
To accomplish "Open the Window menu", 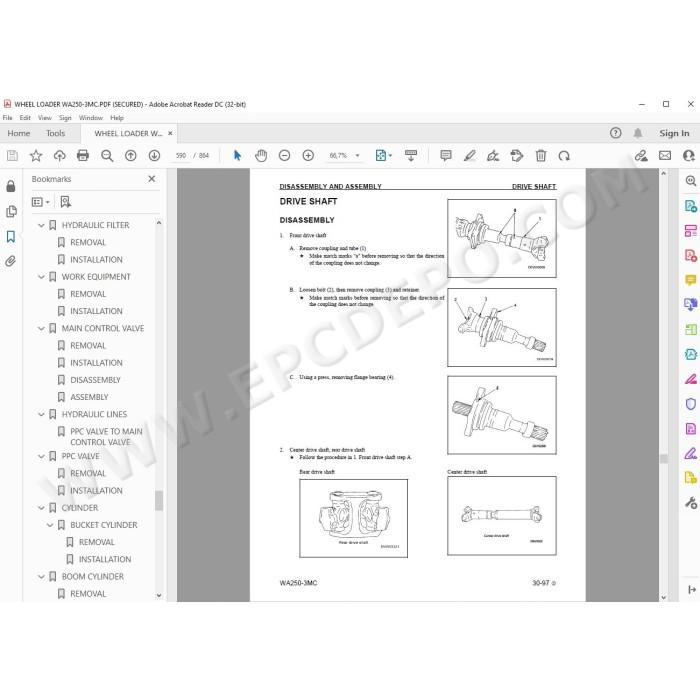I will pos(91,118).
